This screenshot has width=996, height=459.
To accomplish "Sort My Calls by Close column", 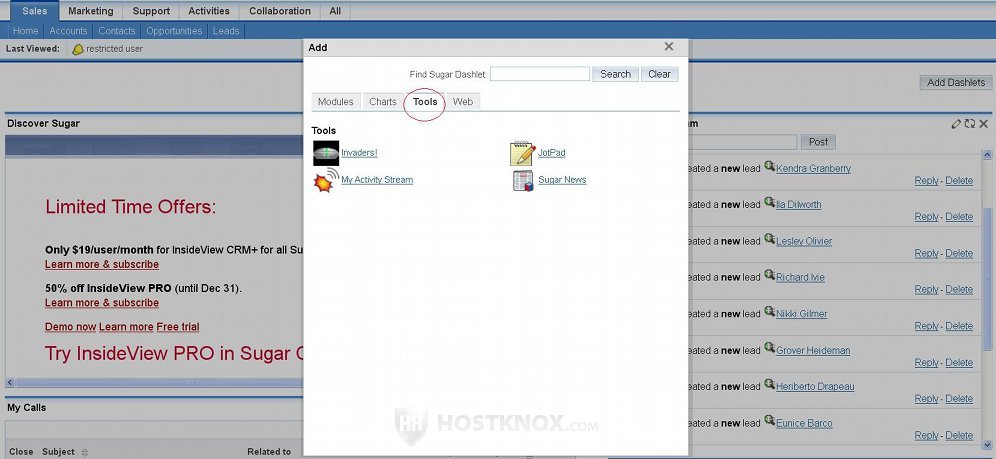I will pyautogui.click(x=21, y=452).
